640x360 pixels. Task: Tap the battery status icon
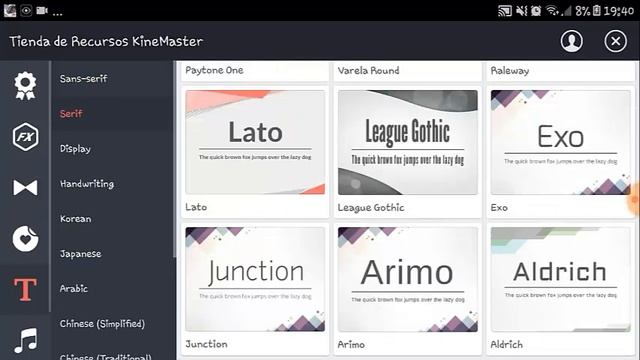[597, 11]
